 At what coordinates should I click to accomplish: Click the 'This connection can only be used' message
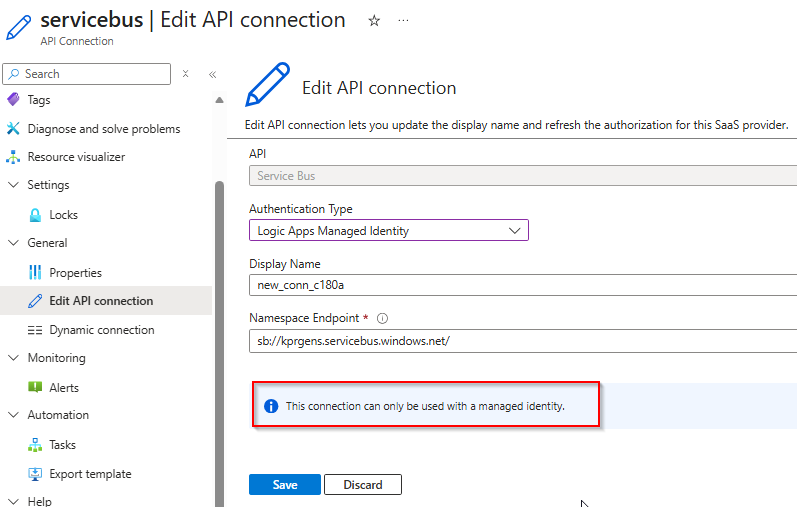[x=425, y=406]
